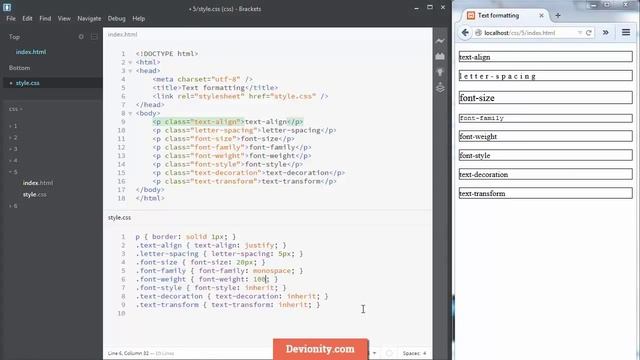Screen dimensions: 640x360
Task: Click the text-align paragraph in browser
Action: [546, 57]
